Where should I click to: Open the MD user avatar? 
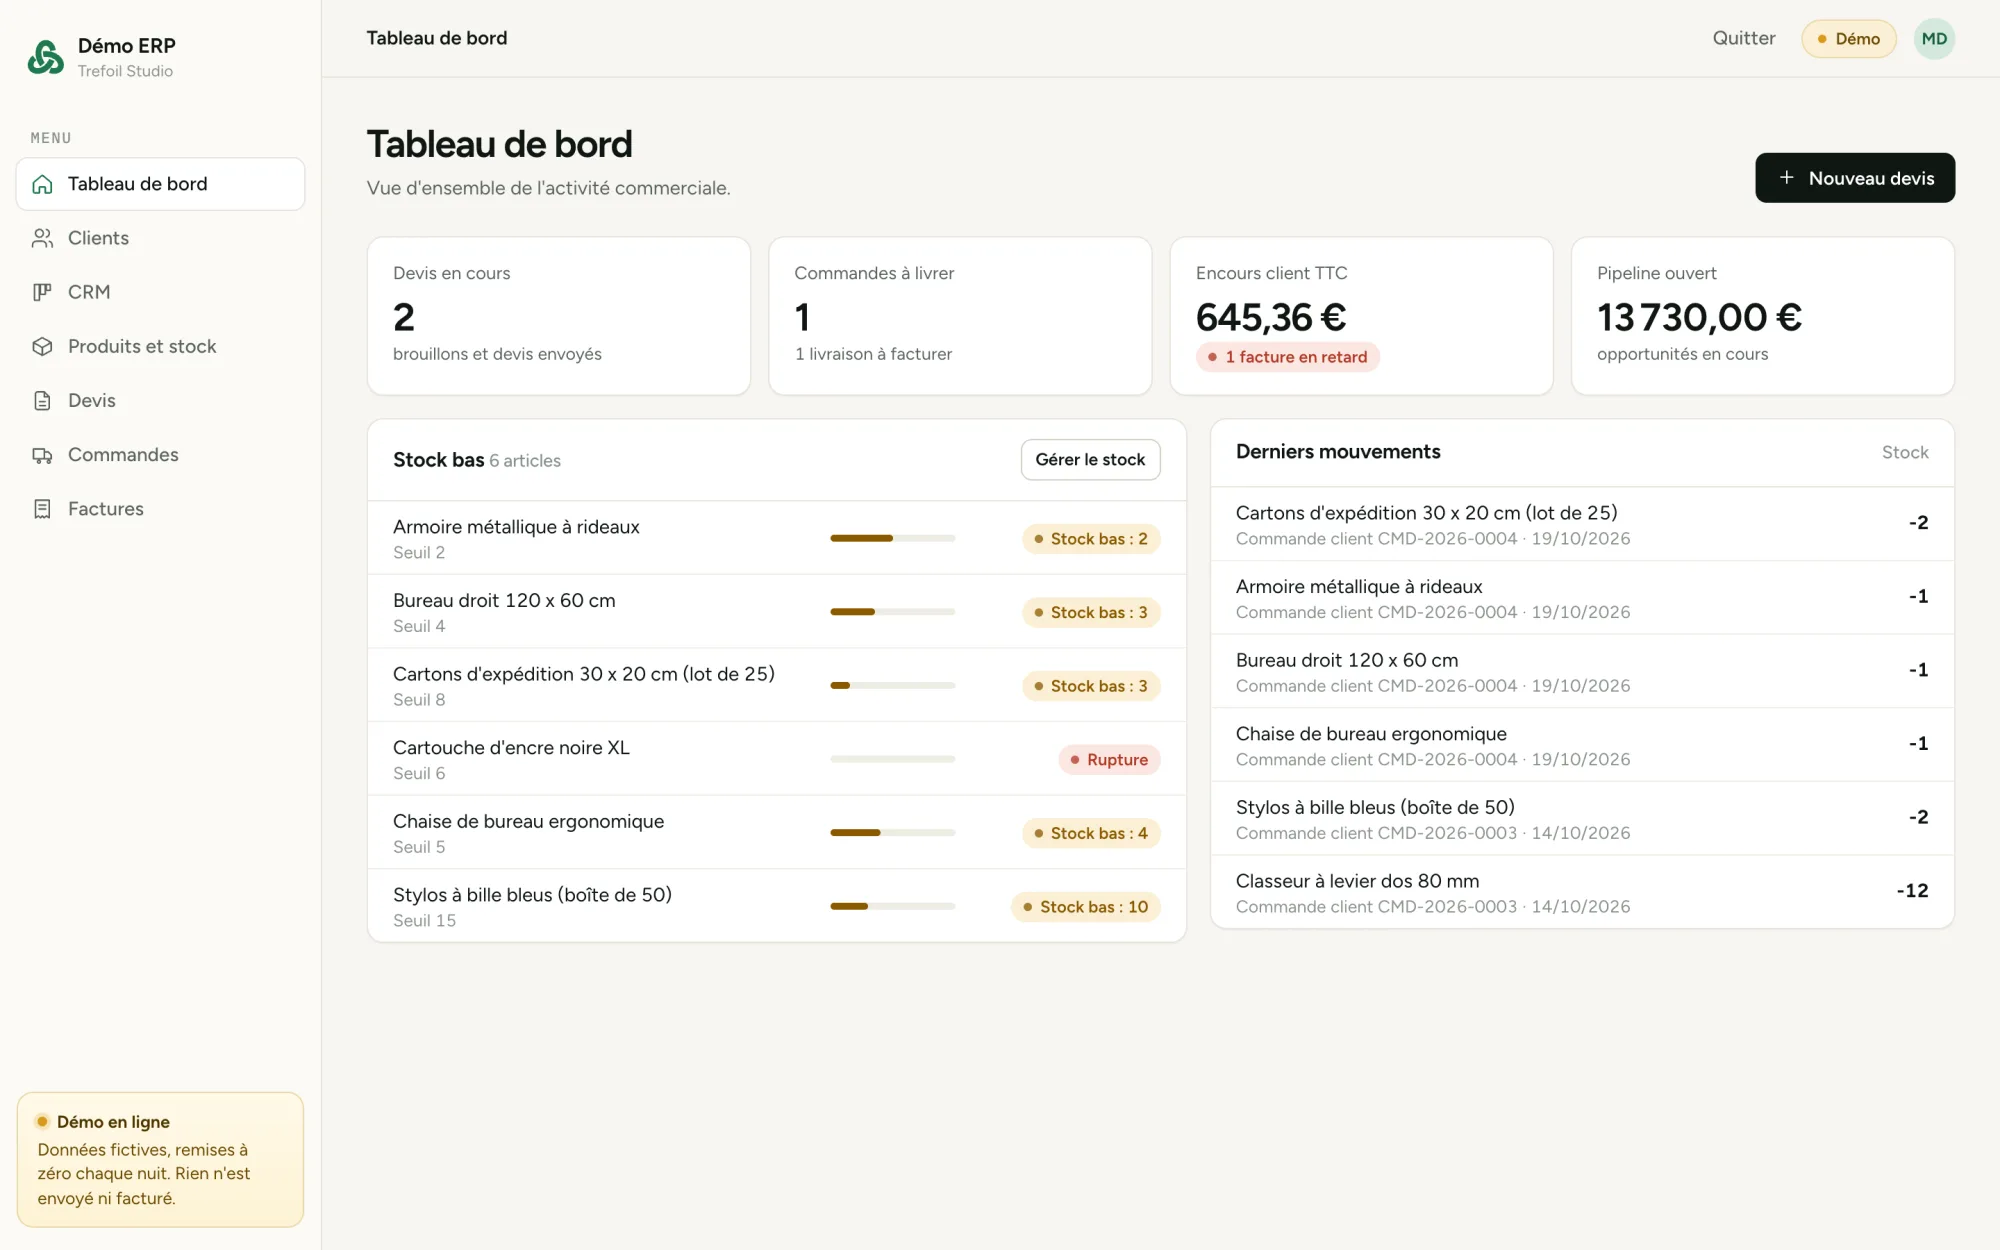[1934, 39]
